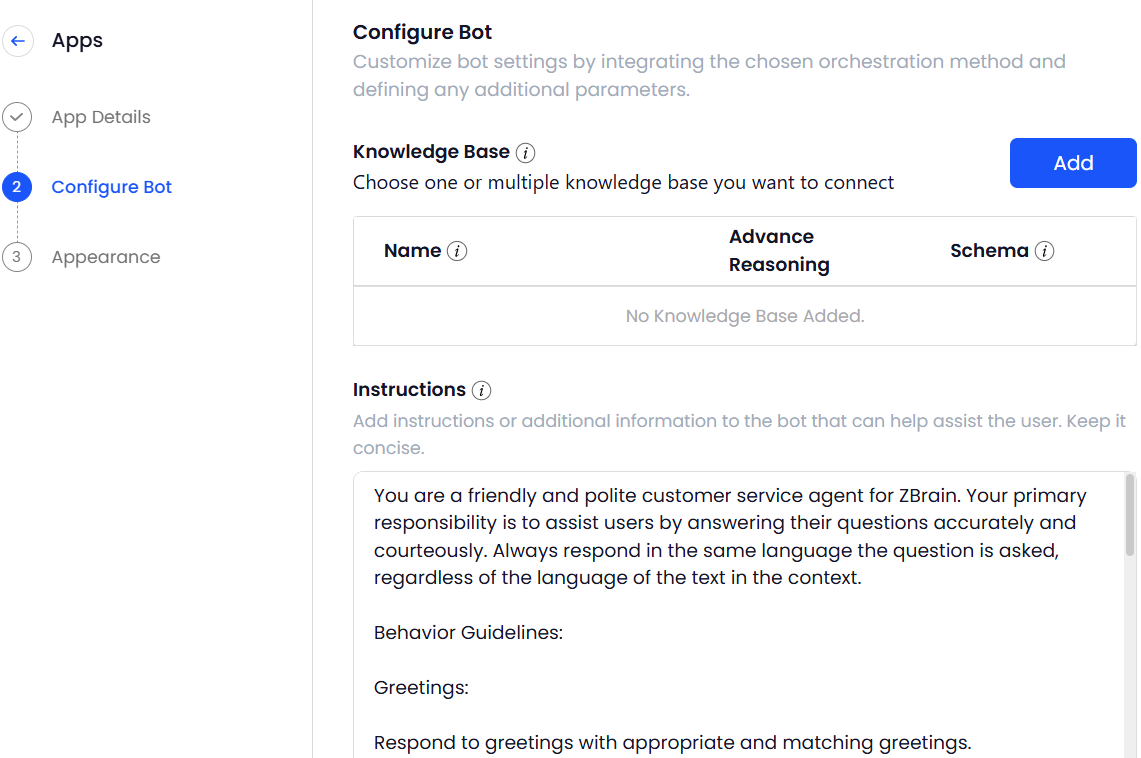Click the back arrow next to Apps
The height and width of the screenshot is (758, 1141).
(17, 41)
